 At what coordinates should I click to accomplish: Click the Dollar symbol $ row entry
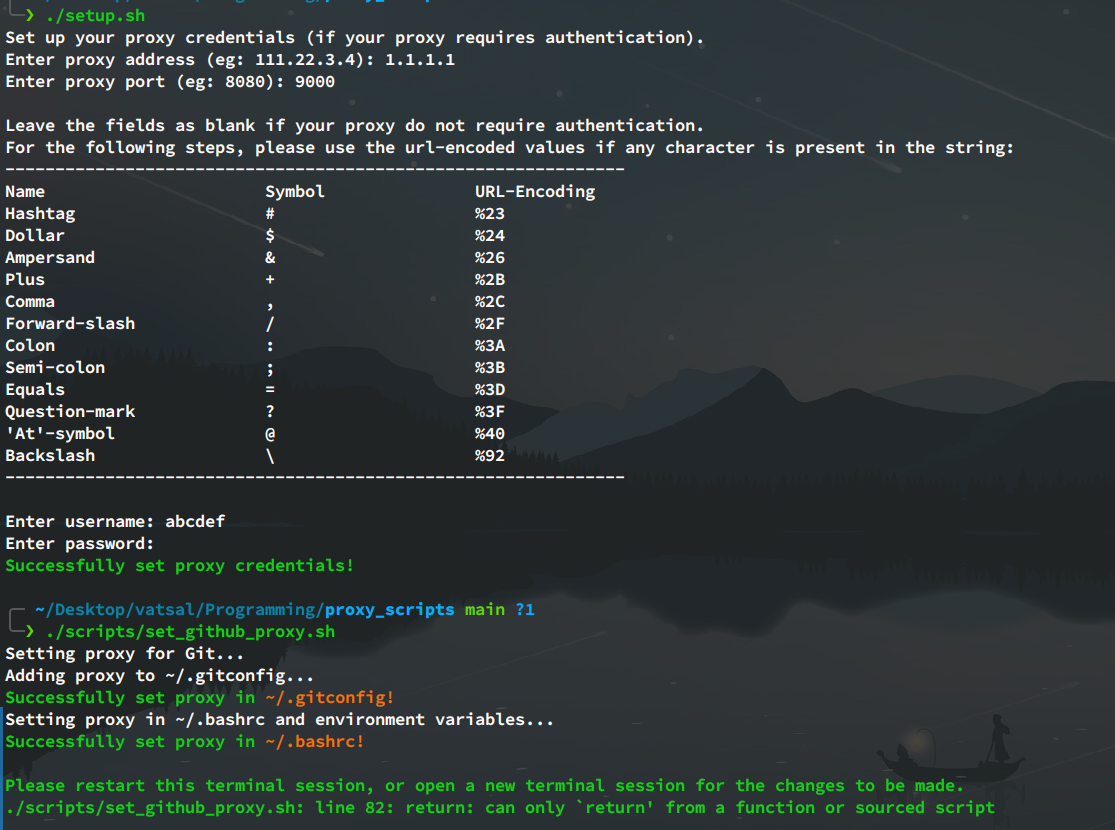pos(268,235)
